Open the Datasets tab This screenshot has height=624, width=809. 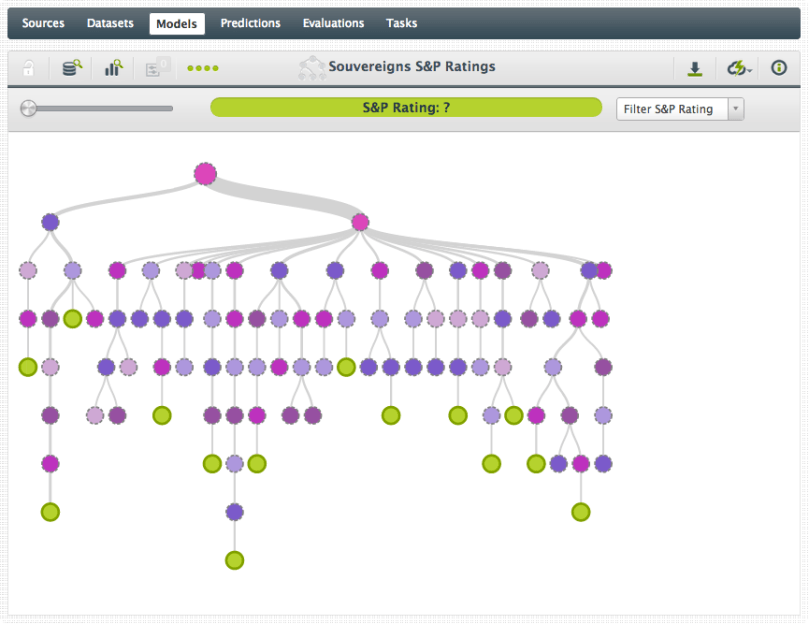tap(110, 23)
